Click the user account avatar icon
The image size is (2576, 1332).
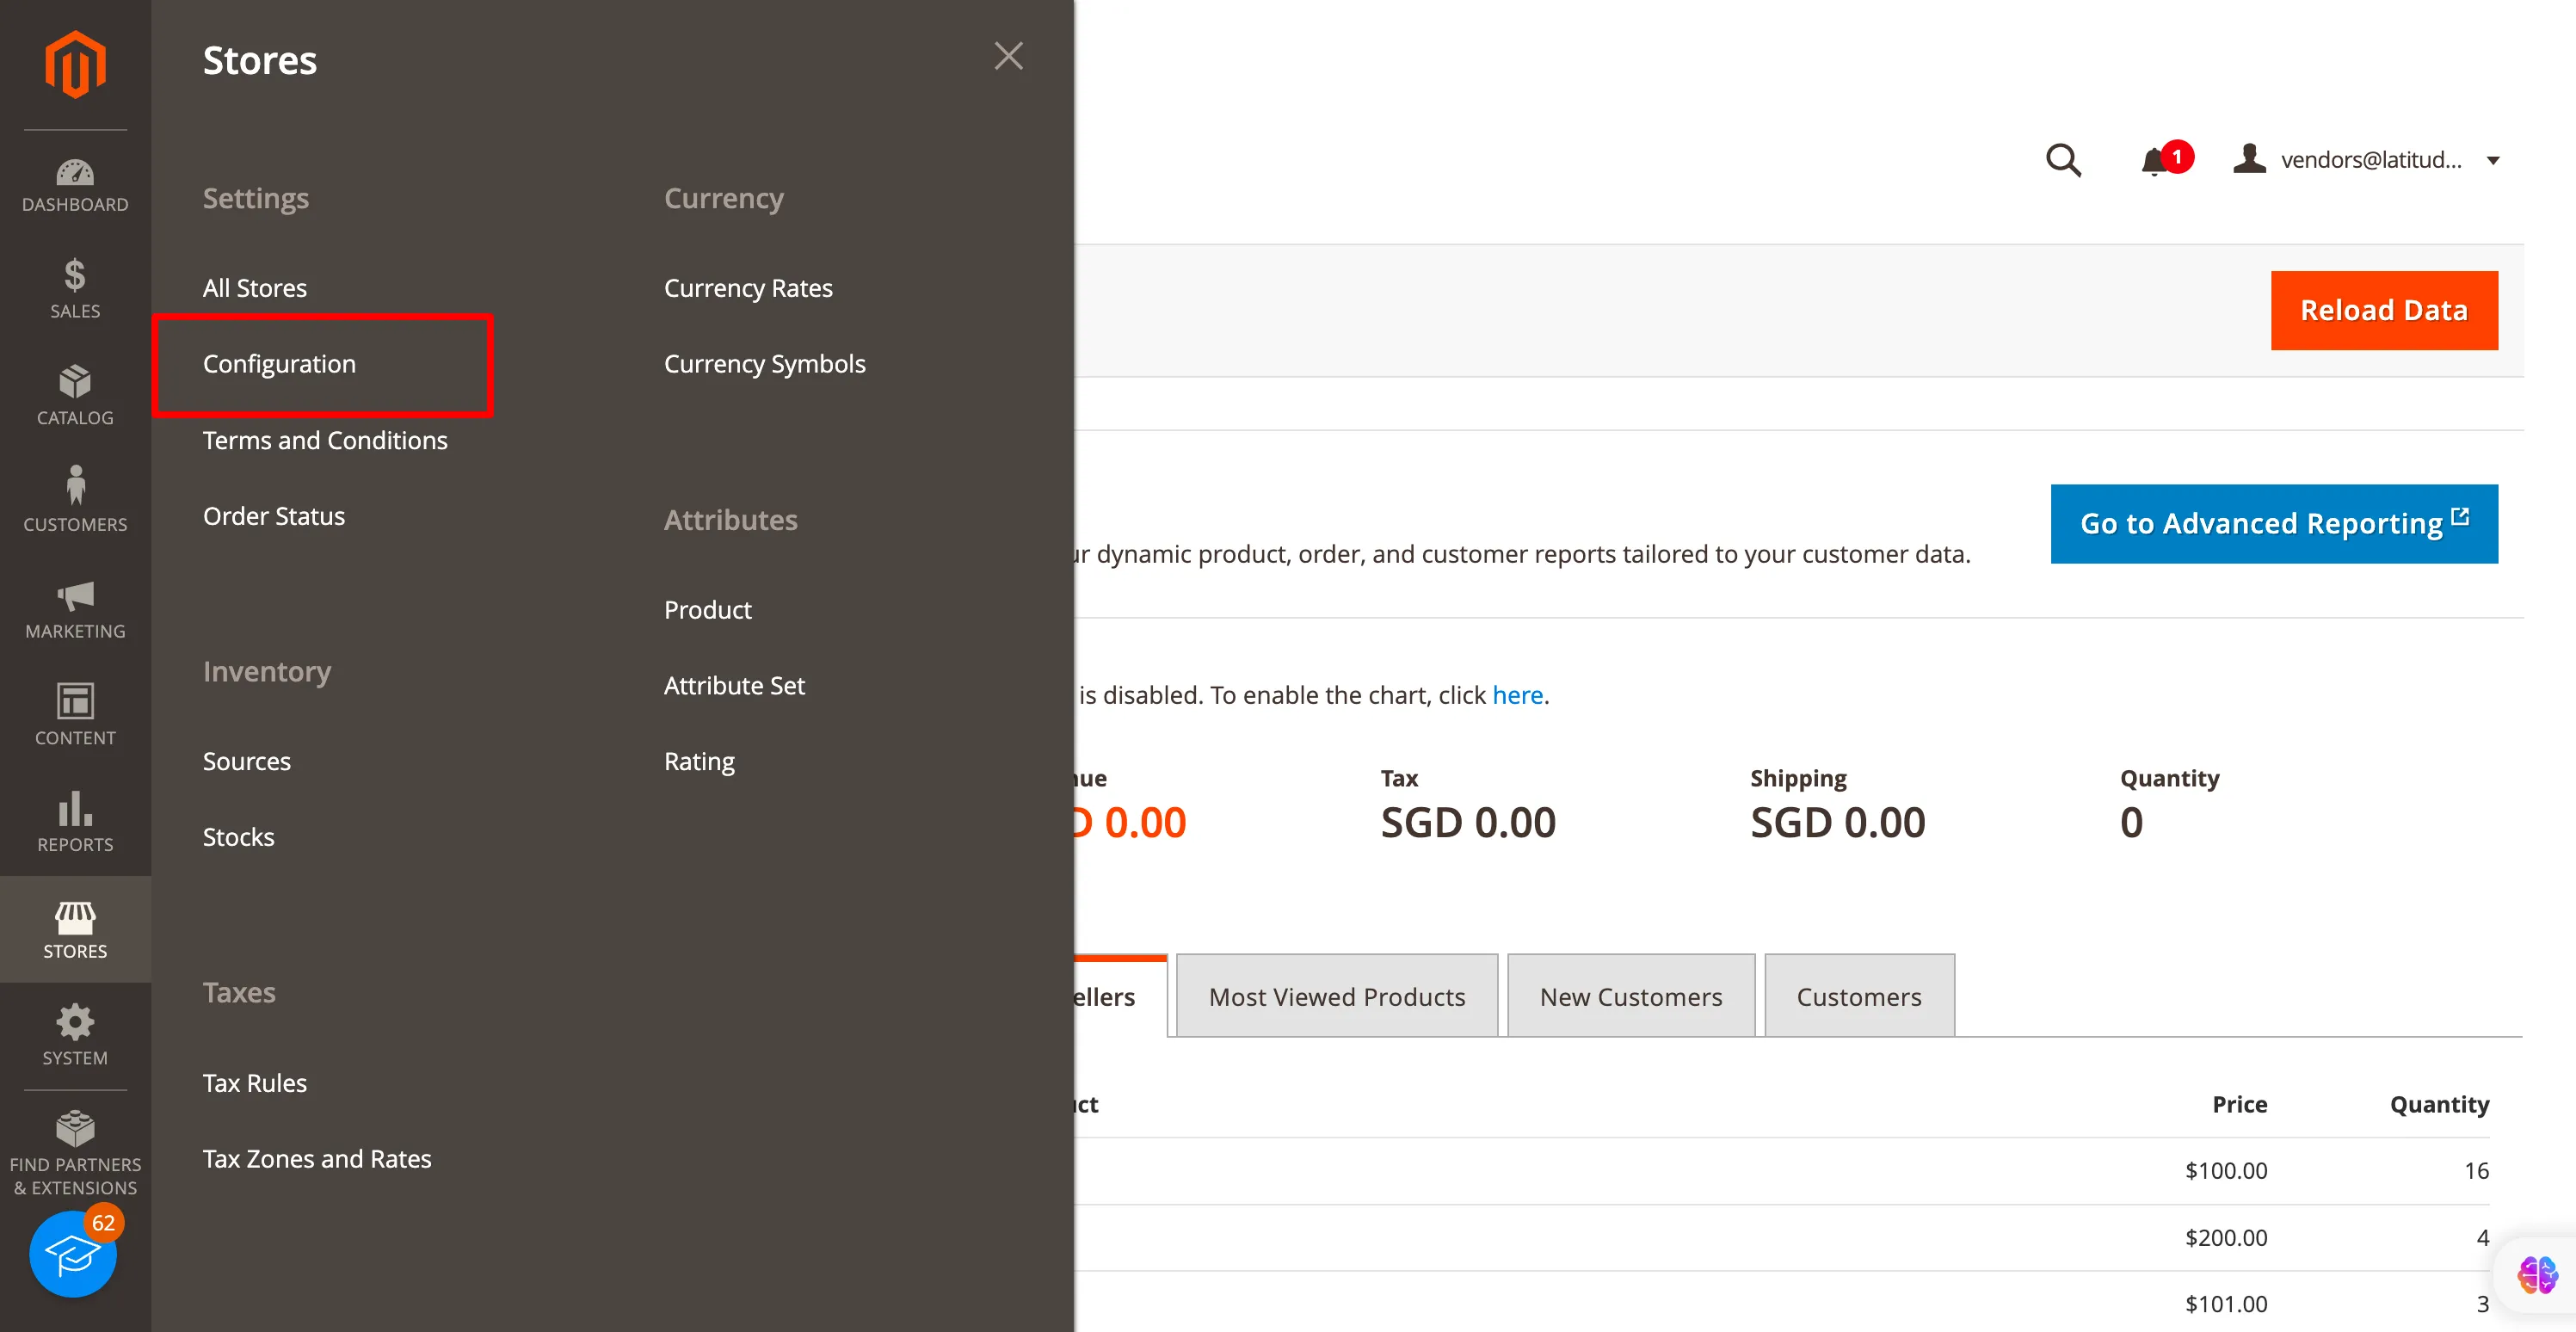click(2249, 159)
